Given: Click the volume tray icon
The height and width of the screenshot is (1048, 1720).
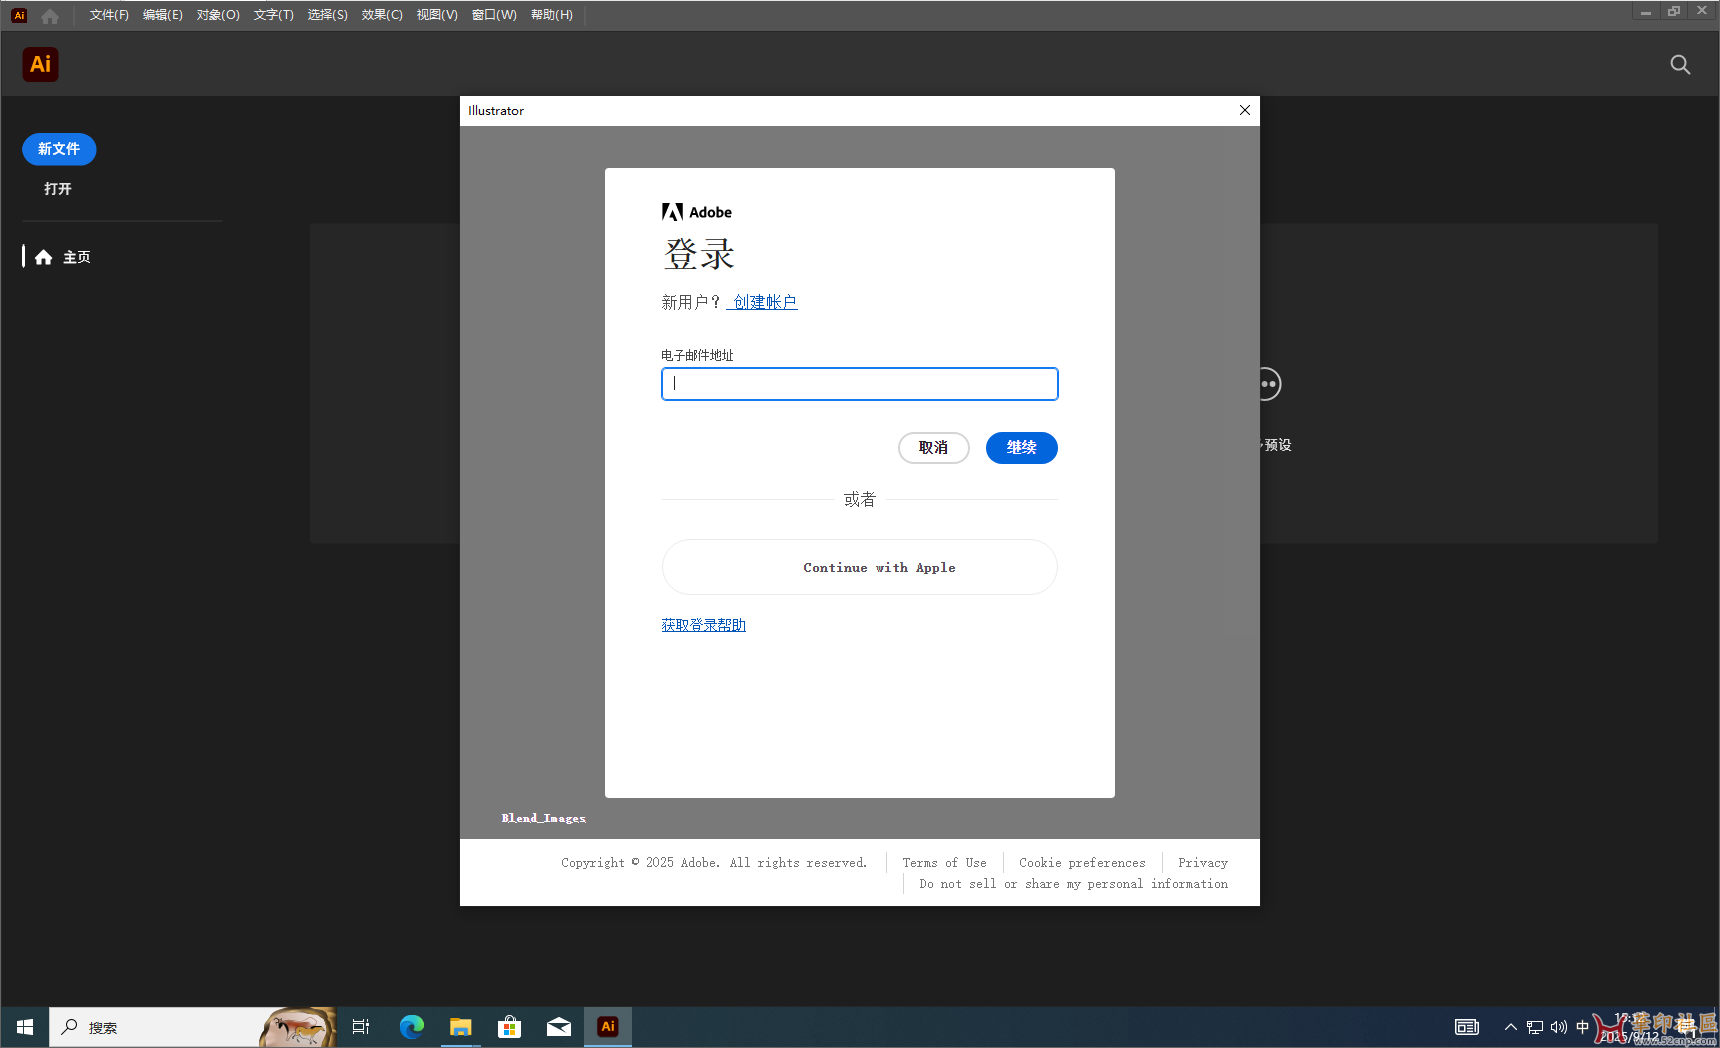Looking at the screenshot, I should click(1559, 1027).
